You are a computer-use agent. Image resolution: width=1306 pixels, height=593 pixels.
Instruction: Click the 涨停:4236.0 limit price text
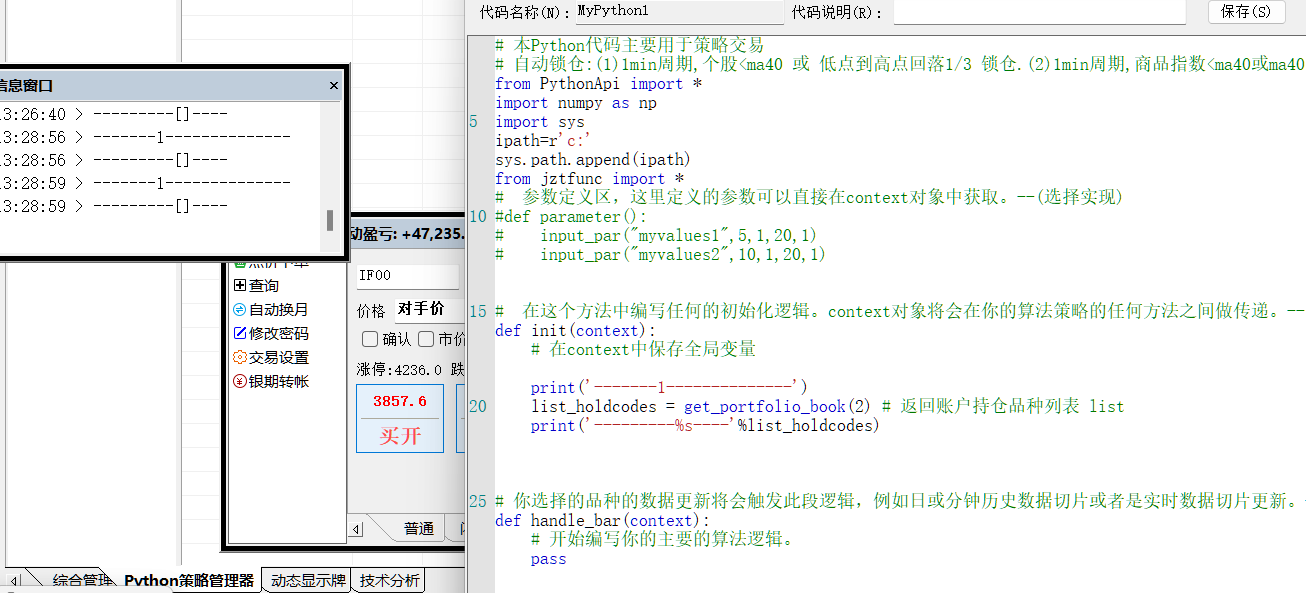(400, 369)
